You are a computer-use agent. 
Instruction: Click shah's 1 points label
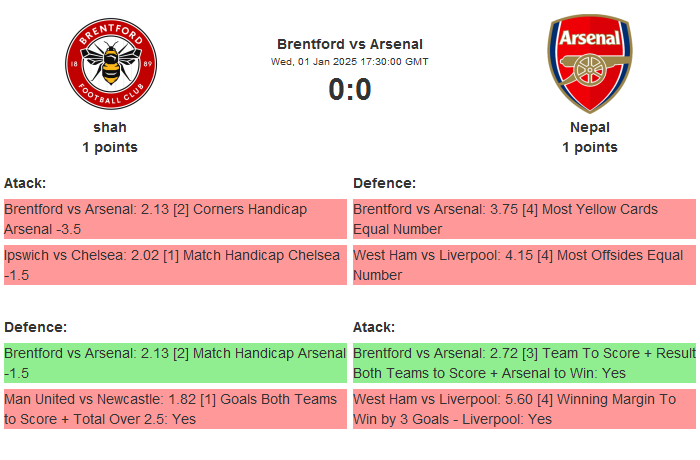110,147
